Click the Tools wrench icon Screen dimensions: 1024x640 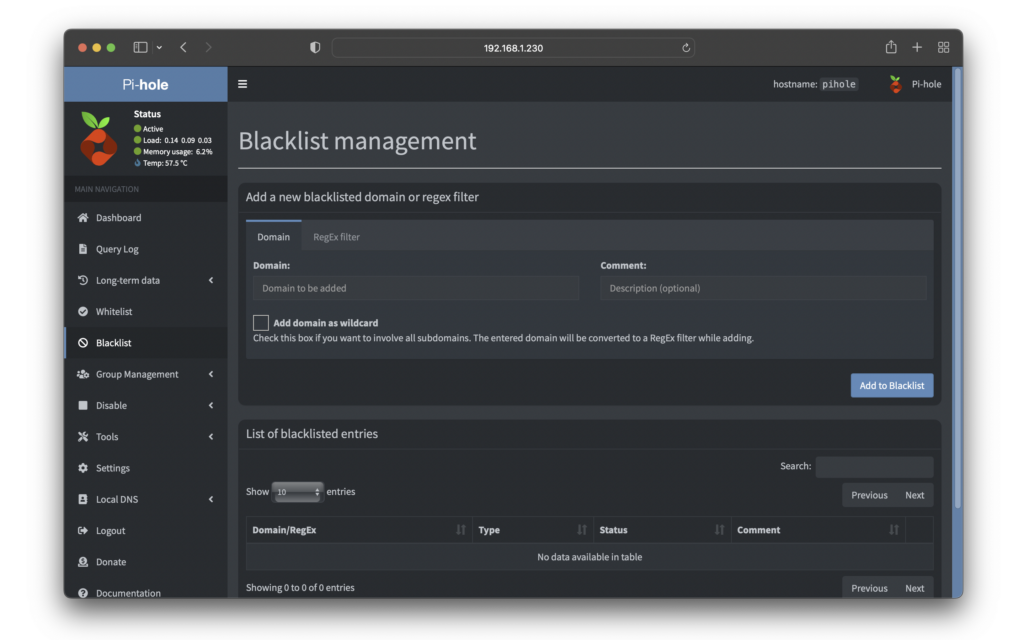(83, 437)
